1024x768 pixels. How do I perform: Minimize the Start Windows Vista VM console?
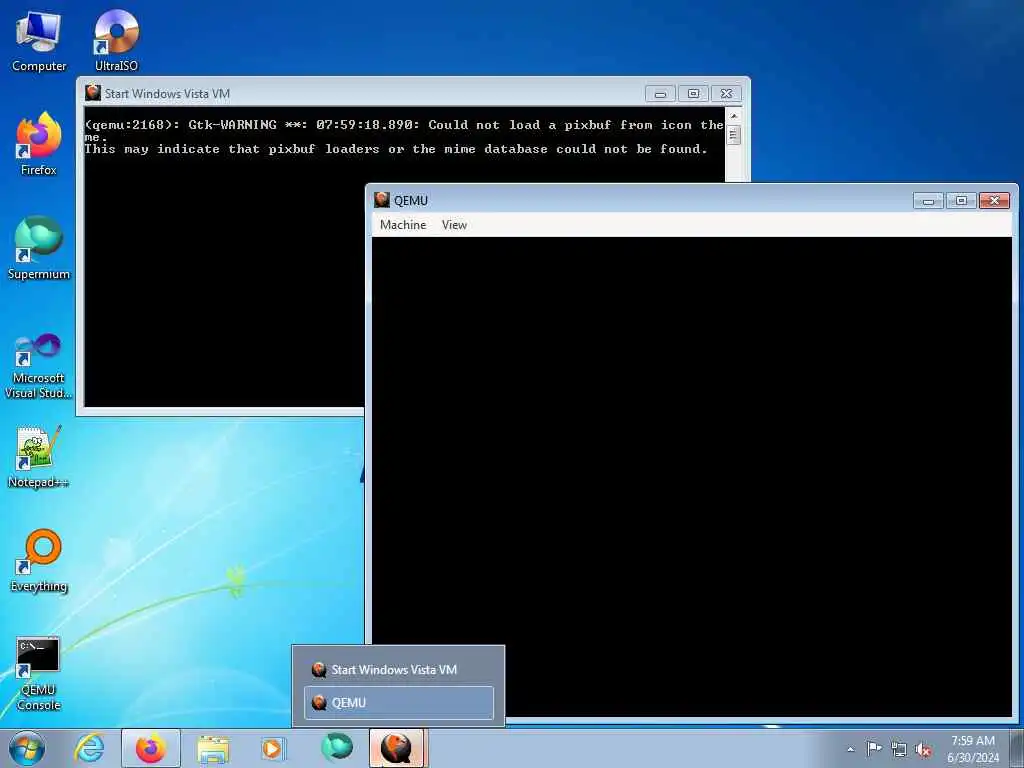[660, 93]
